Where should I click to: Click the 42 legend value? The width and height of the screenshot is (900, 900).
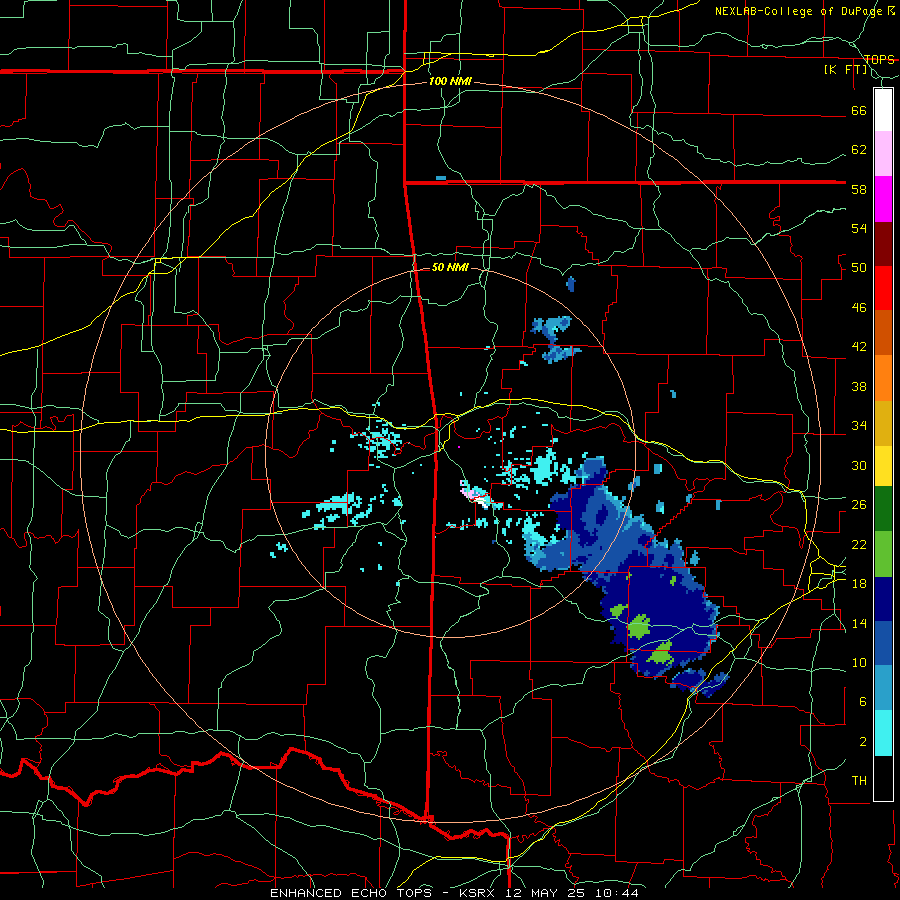[x=859, y=347]
